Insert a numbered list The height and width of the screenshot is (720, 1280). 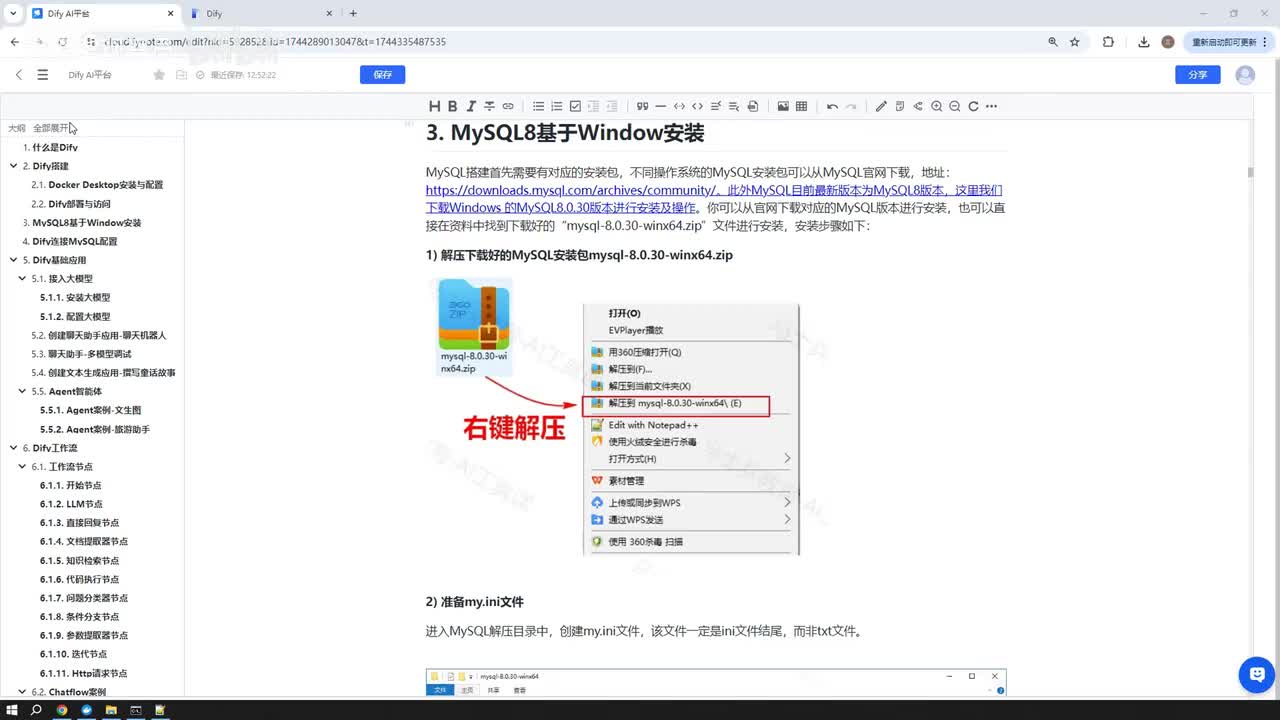coord(557,106)
